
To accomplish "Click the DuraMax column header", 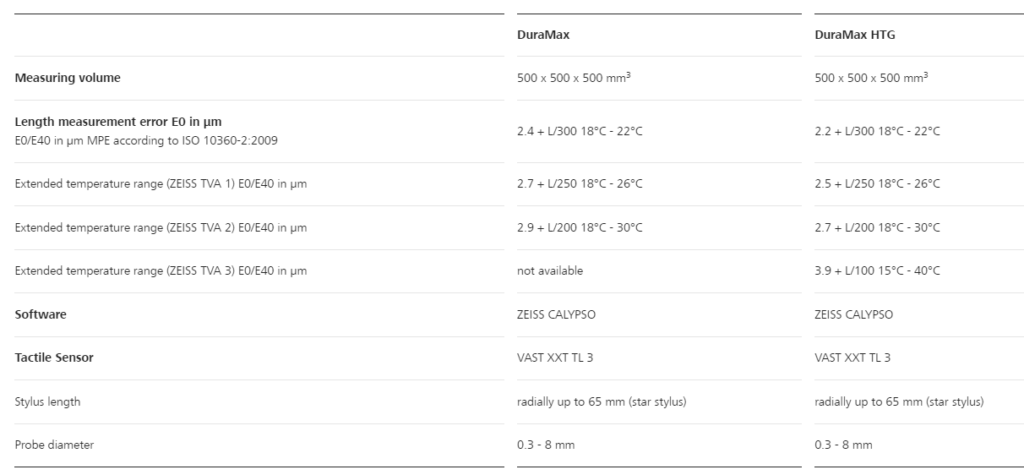I will click(x=542, y=34).
